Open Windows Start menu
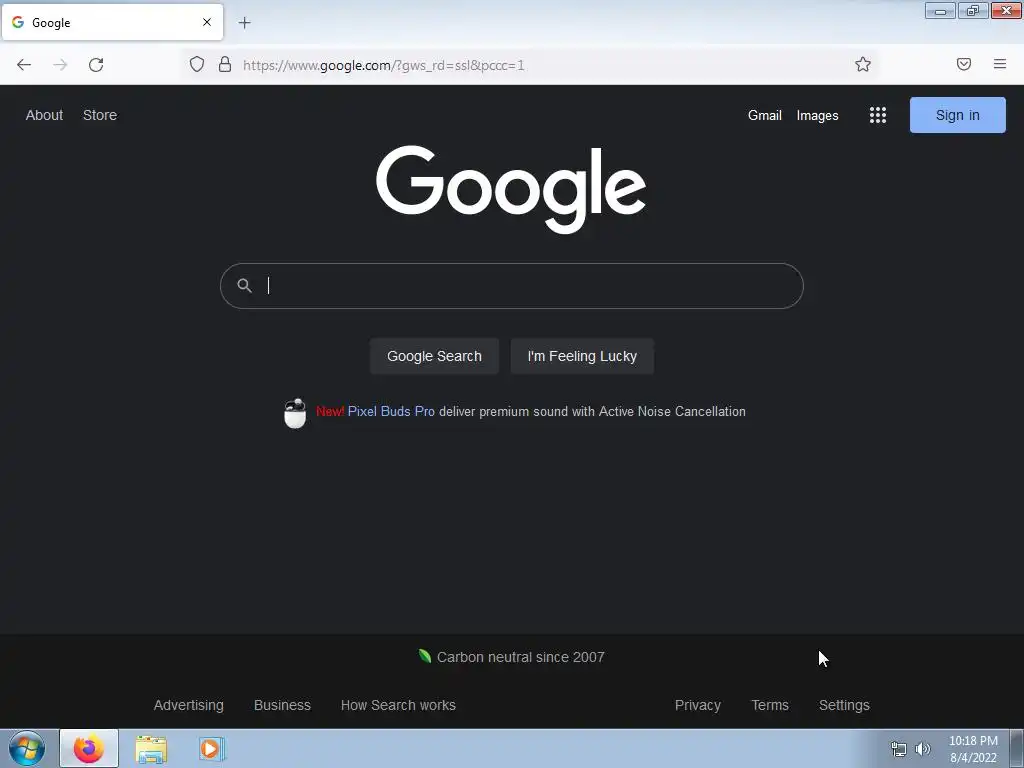The width and height of the screenshot is (1024, 768). pyautogui.click(x=27, y=748)
